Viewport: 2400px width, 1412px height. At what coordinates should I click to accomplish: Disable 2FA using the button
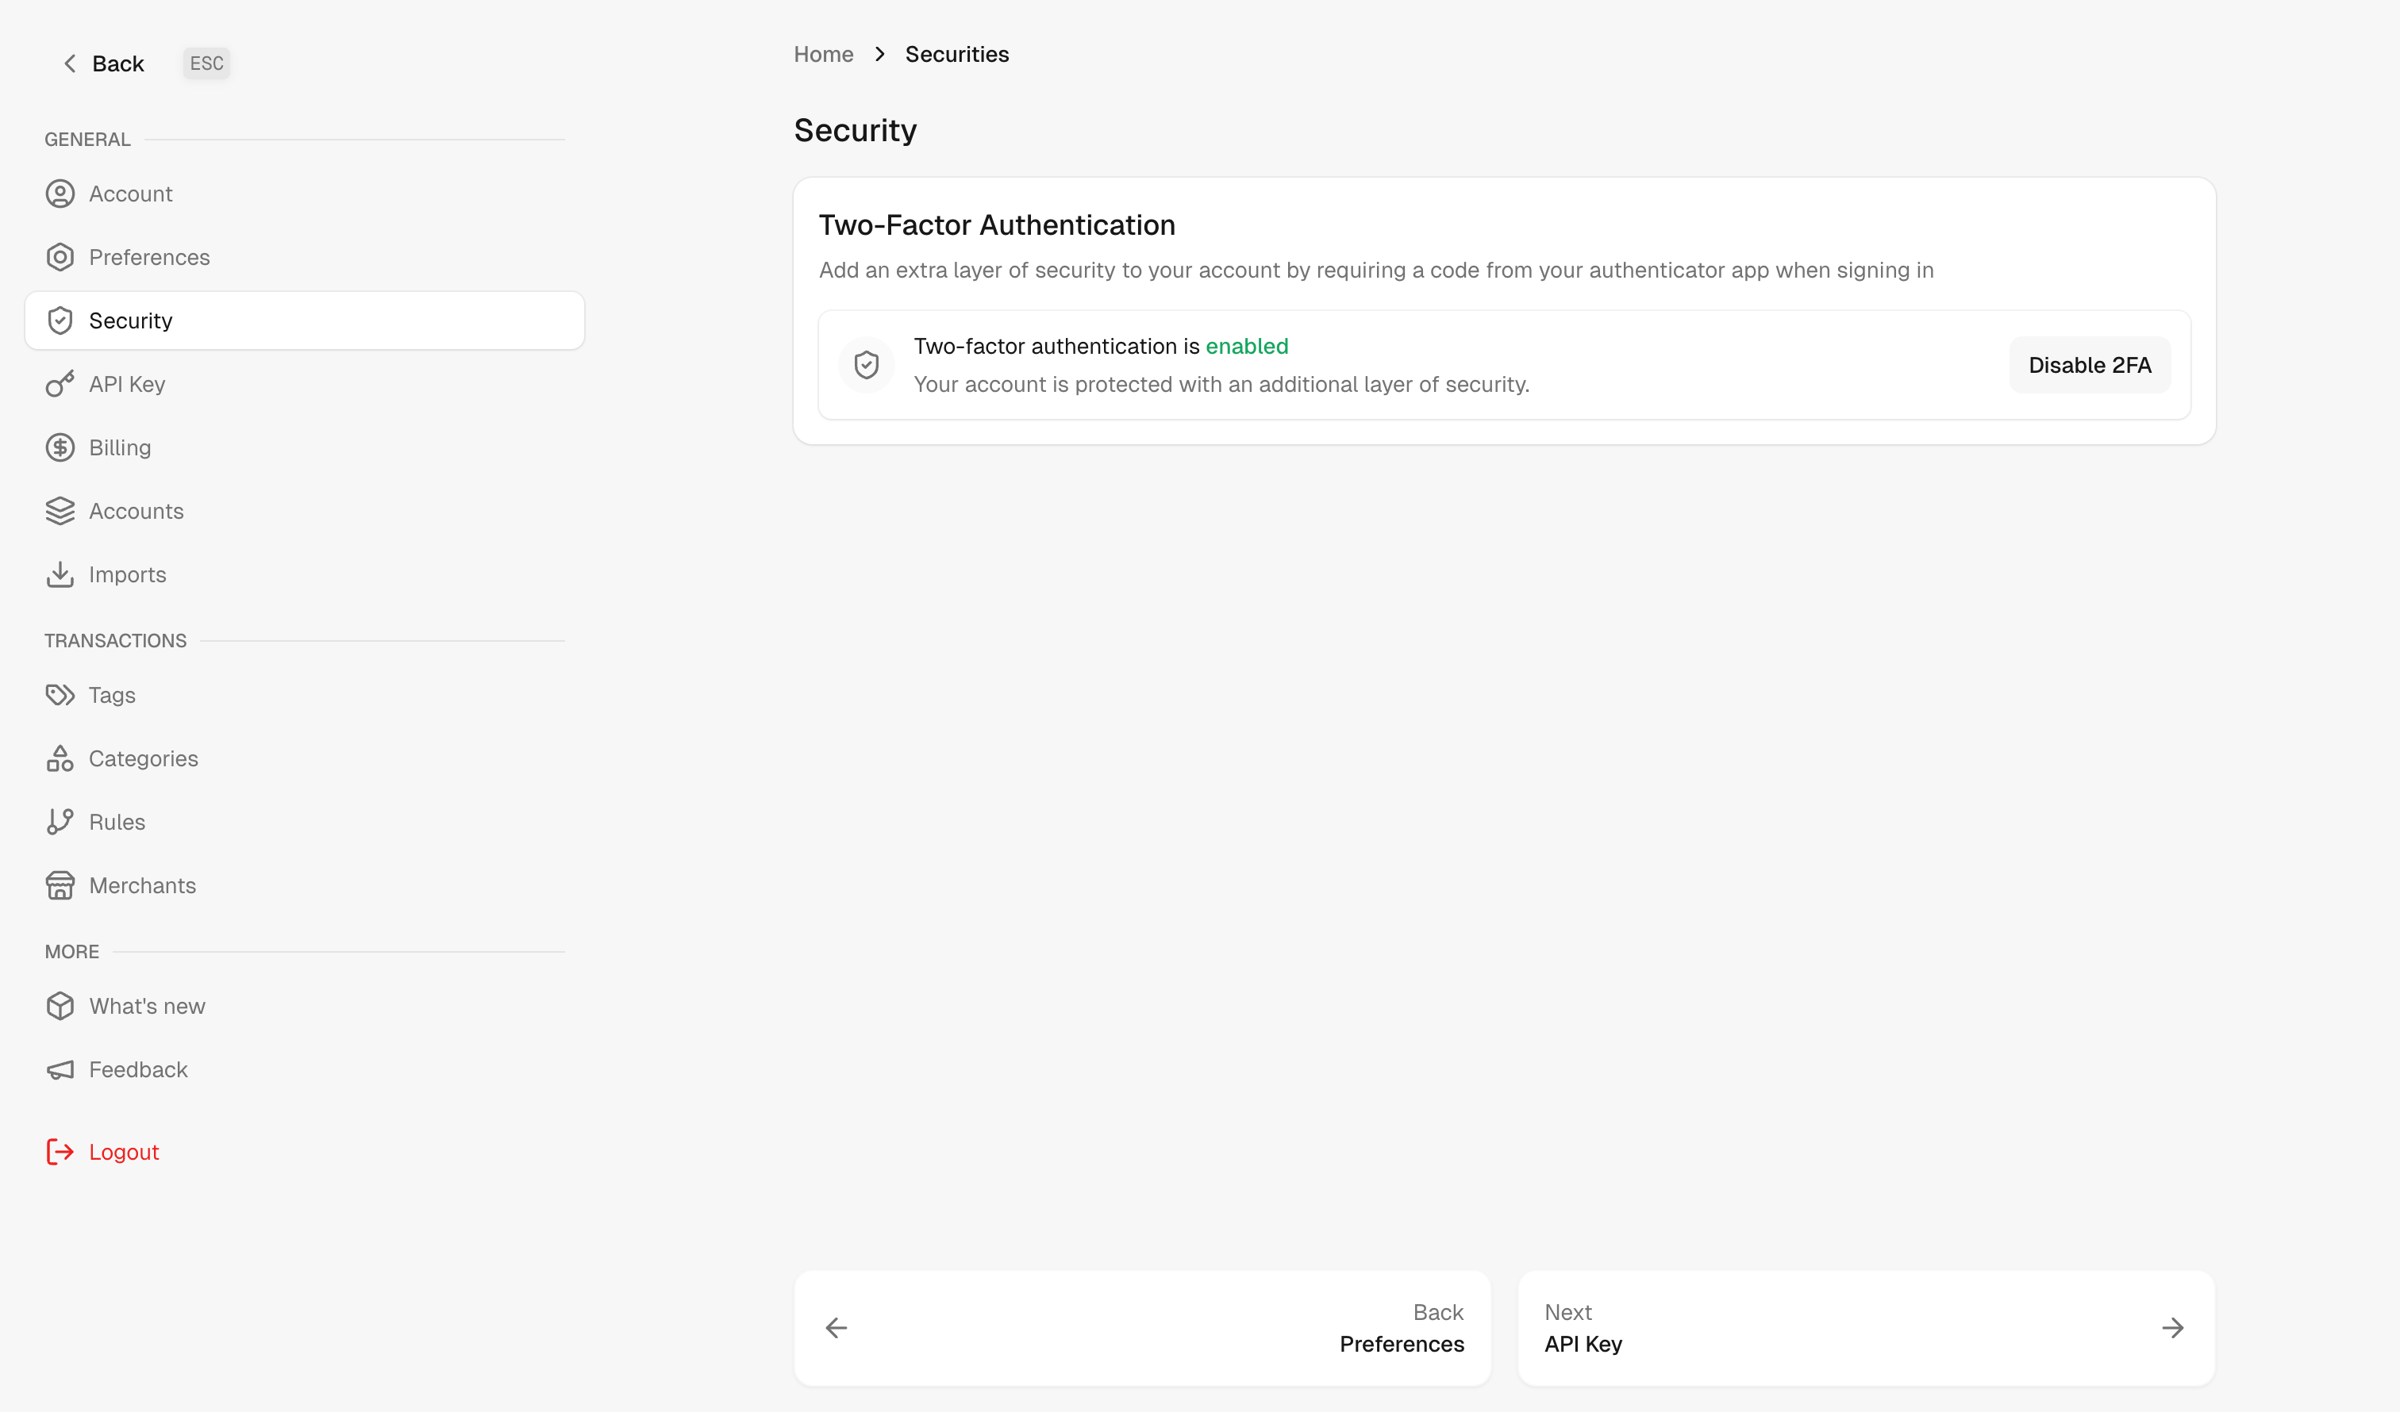tap(2089, 365)
